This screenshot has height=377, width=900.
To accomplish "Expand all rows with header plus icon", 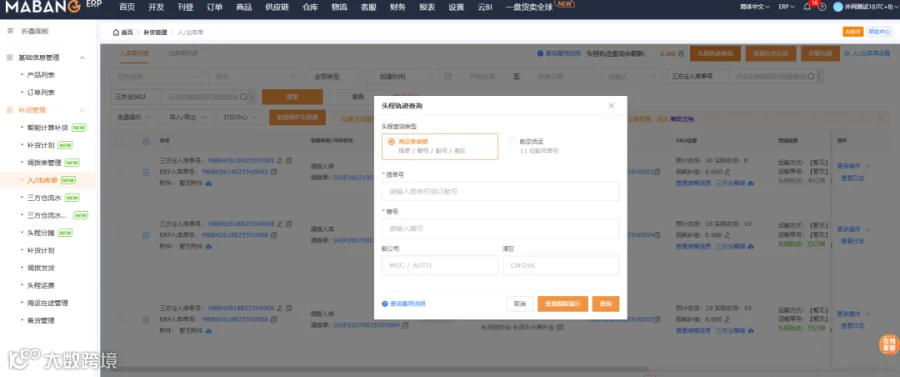I will click(x=146, y=141).
